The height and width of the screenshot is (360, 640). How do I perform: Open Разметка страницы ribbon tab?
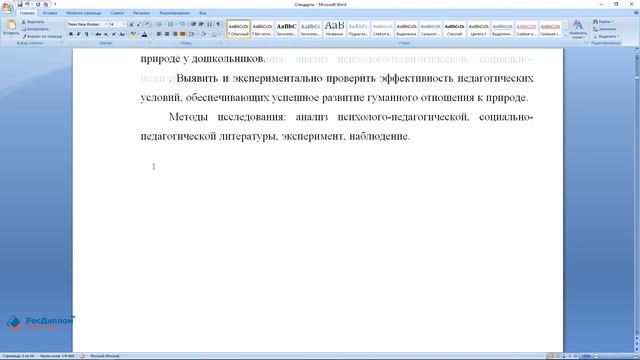[x=84, y=13]
